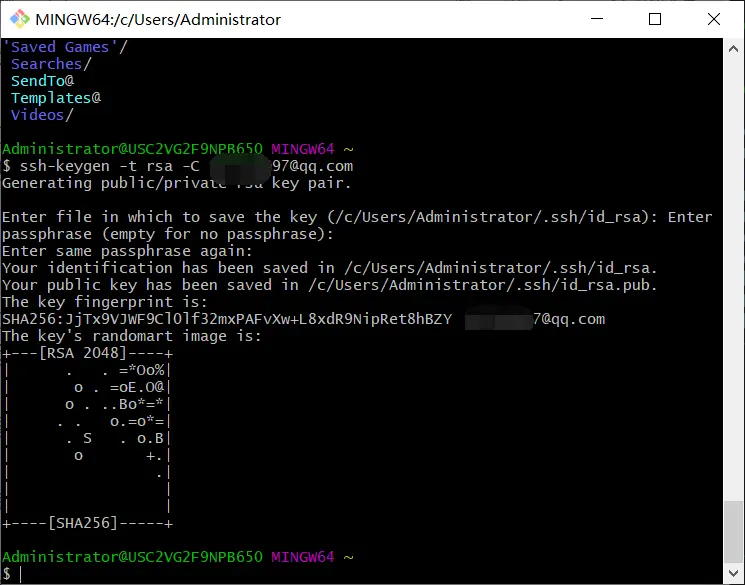Maximize the MINGW64 terminal window
745x585 pixels.
click(x=655, y=19)
